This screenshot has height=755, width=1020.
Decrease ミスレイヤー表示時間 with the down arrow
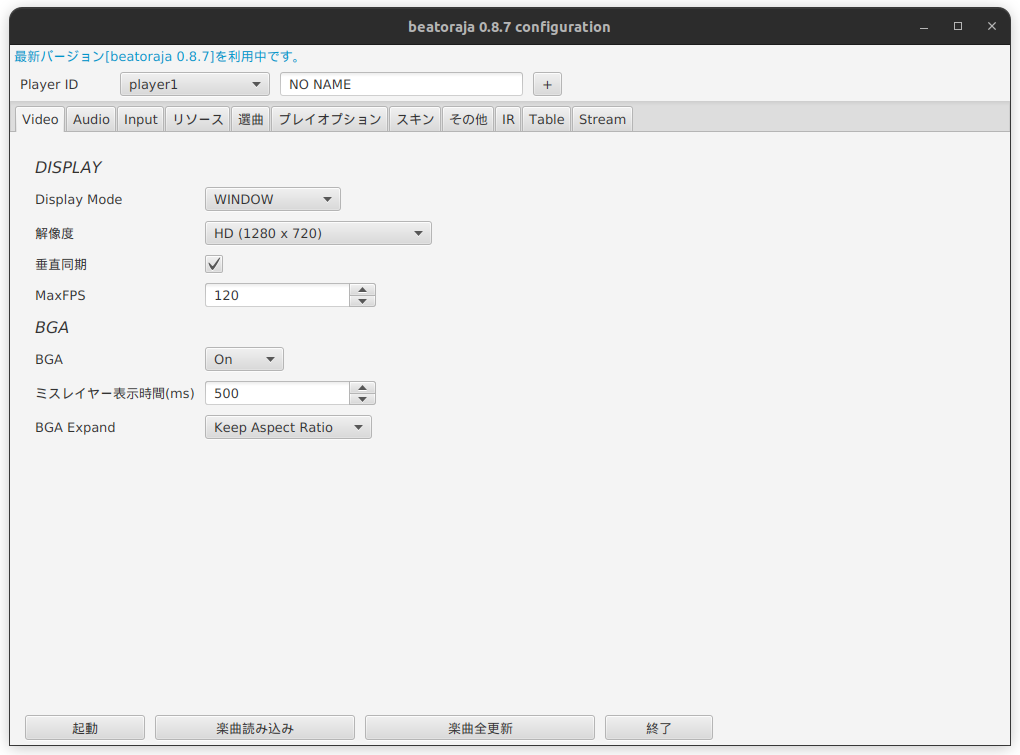[363, 399]
